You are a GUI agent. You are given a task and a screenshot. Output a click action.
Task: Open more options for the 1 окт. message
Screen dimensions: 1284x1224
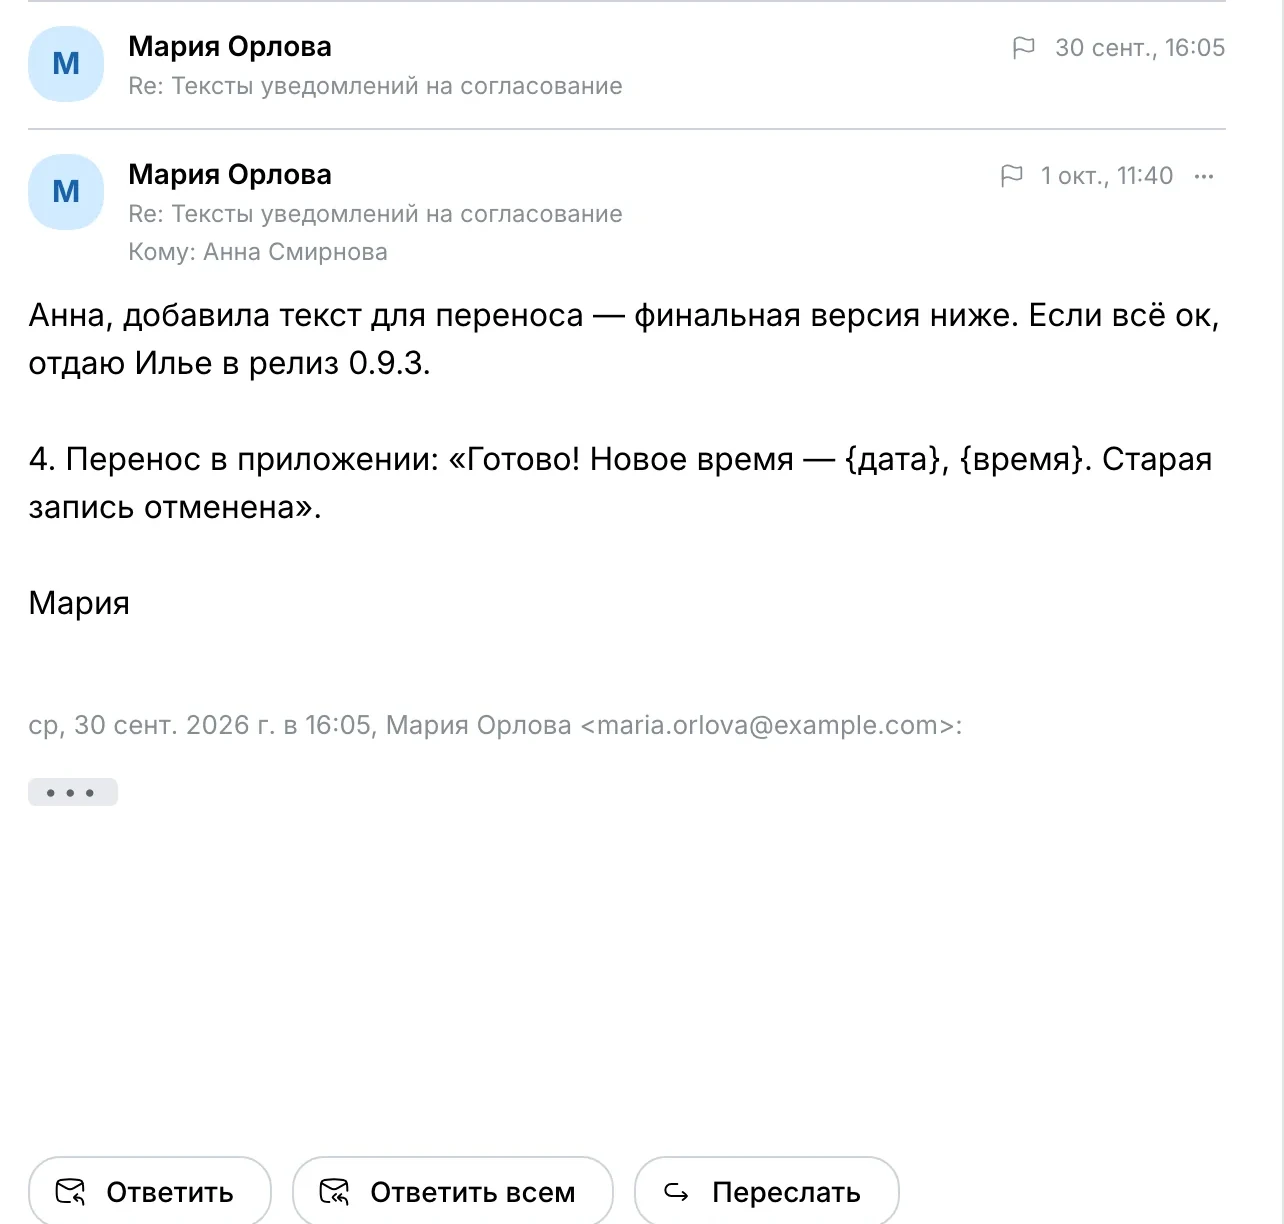(x=1204, y=176)
